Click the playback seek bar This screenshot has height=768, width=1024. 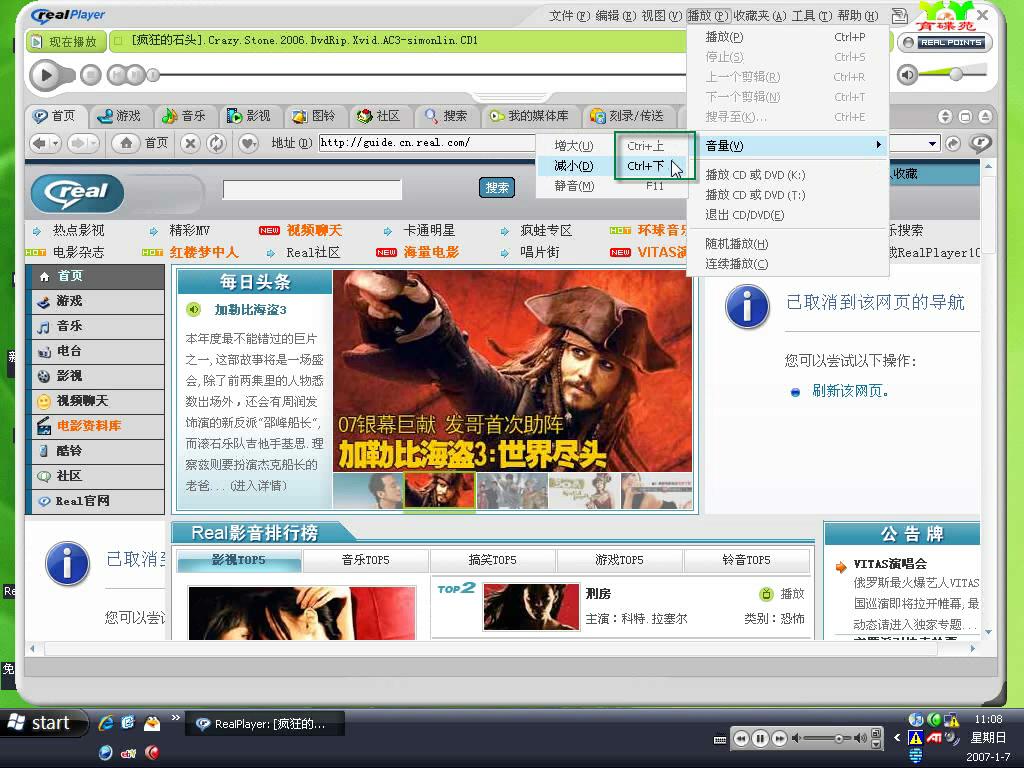point(418,75)
